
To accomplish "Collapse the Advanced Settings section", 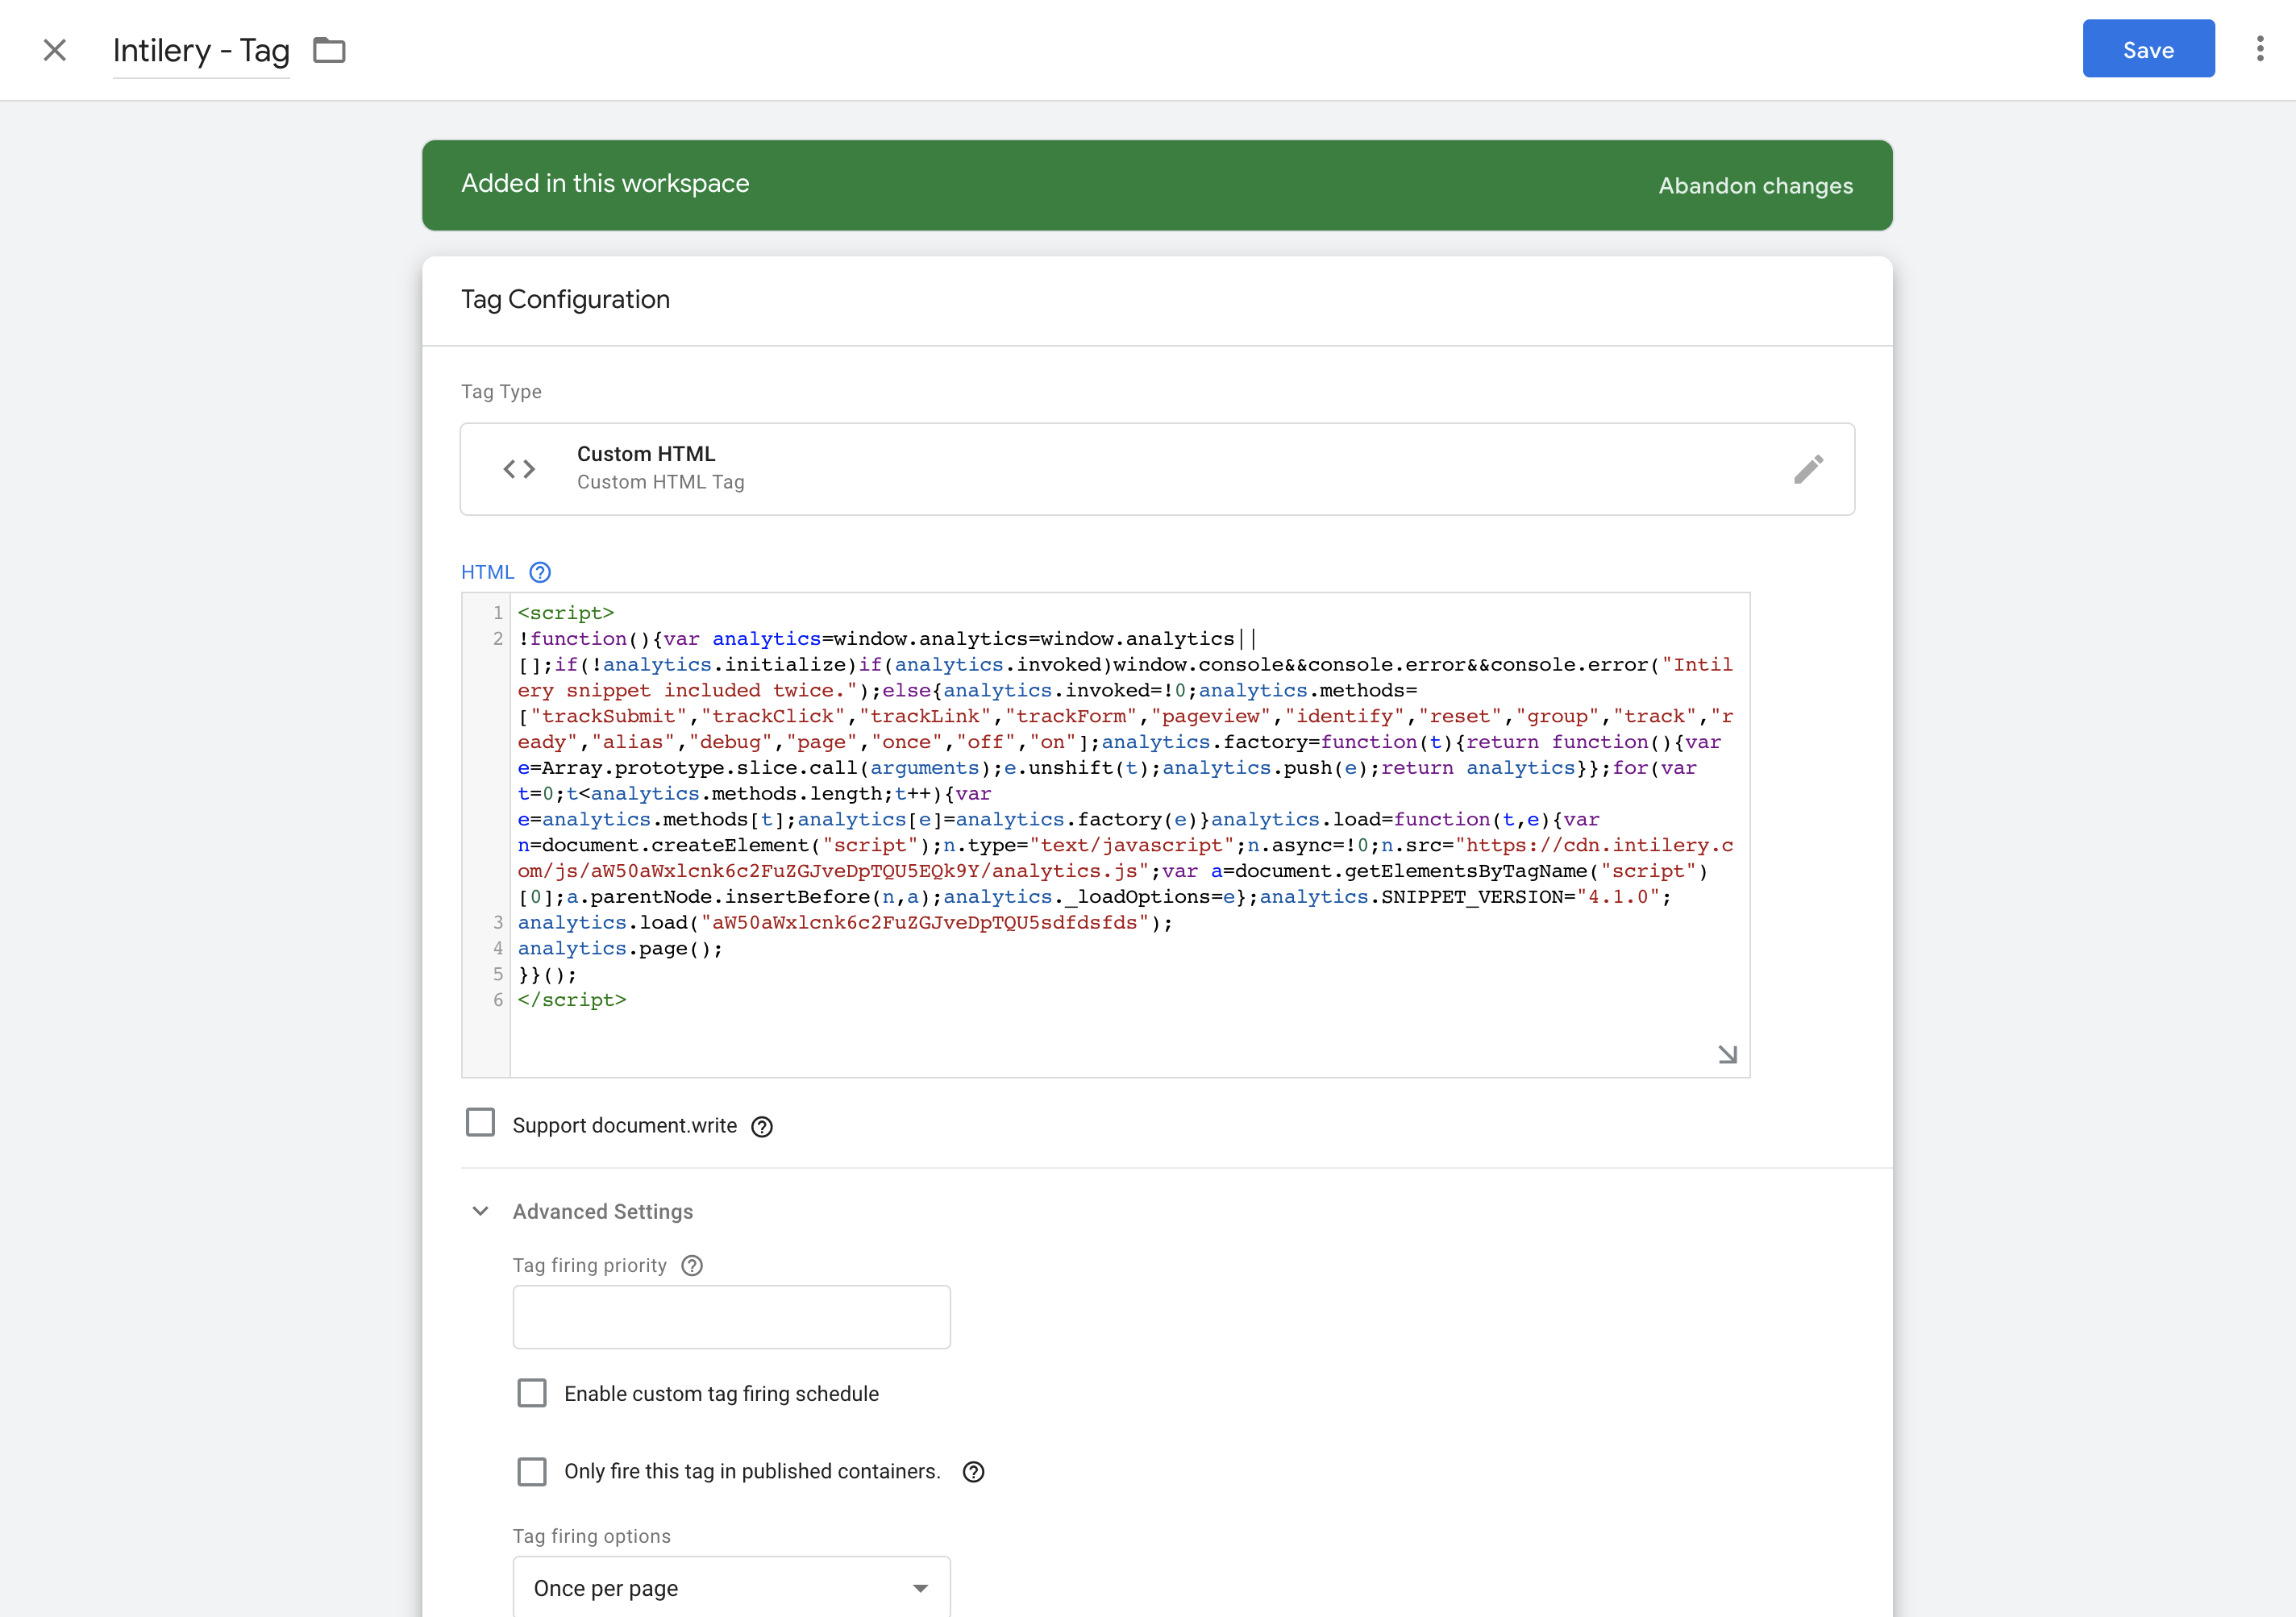I will pos(481,1211).
